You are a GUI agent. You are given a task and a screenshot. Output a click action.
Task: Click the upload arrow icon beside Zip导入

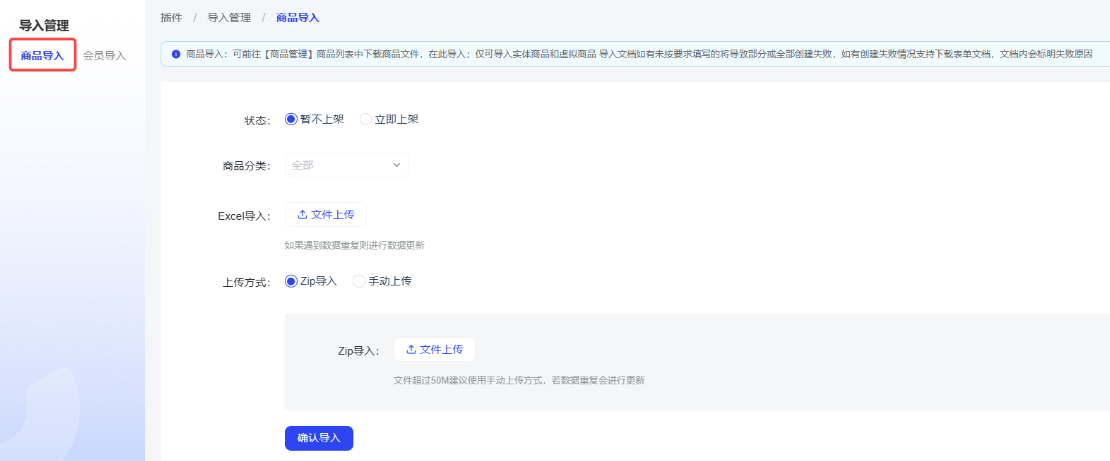(411, 349)
